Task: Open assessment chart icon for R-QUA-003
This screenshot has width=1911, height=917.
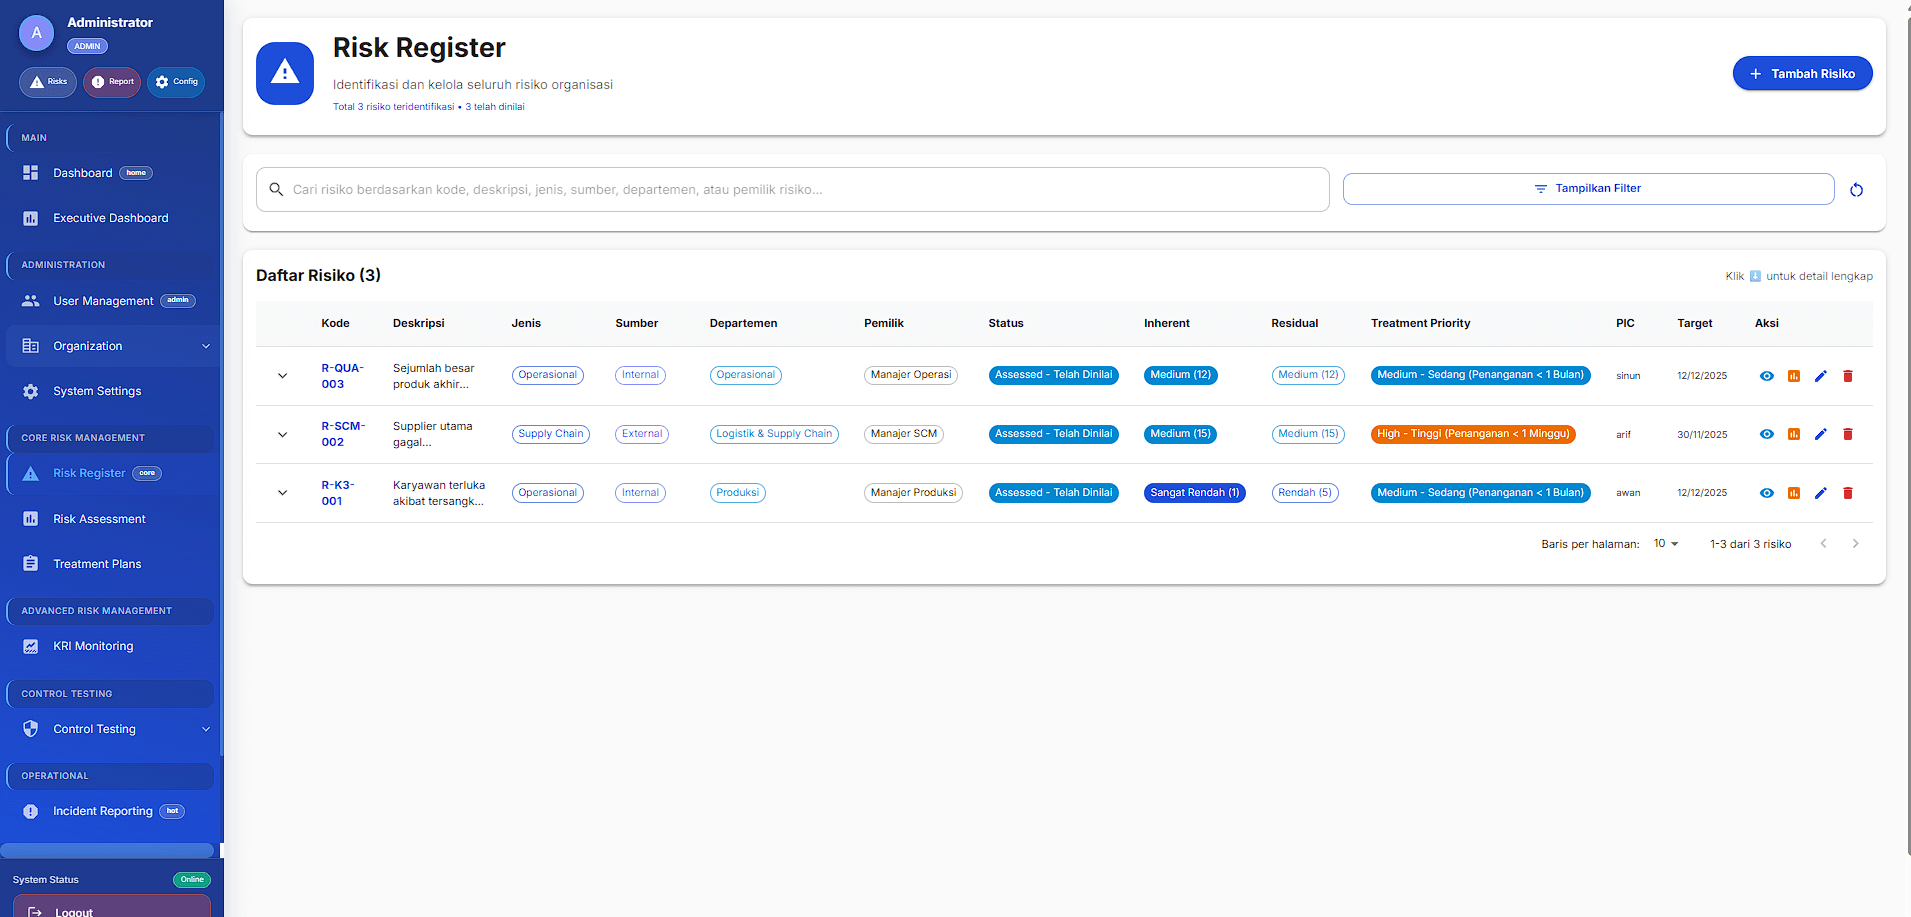Action: (1793, 376)
